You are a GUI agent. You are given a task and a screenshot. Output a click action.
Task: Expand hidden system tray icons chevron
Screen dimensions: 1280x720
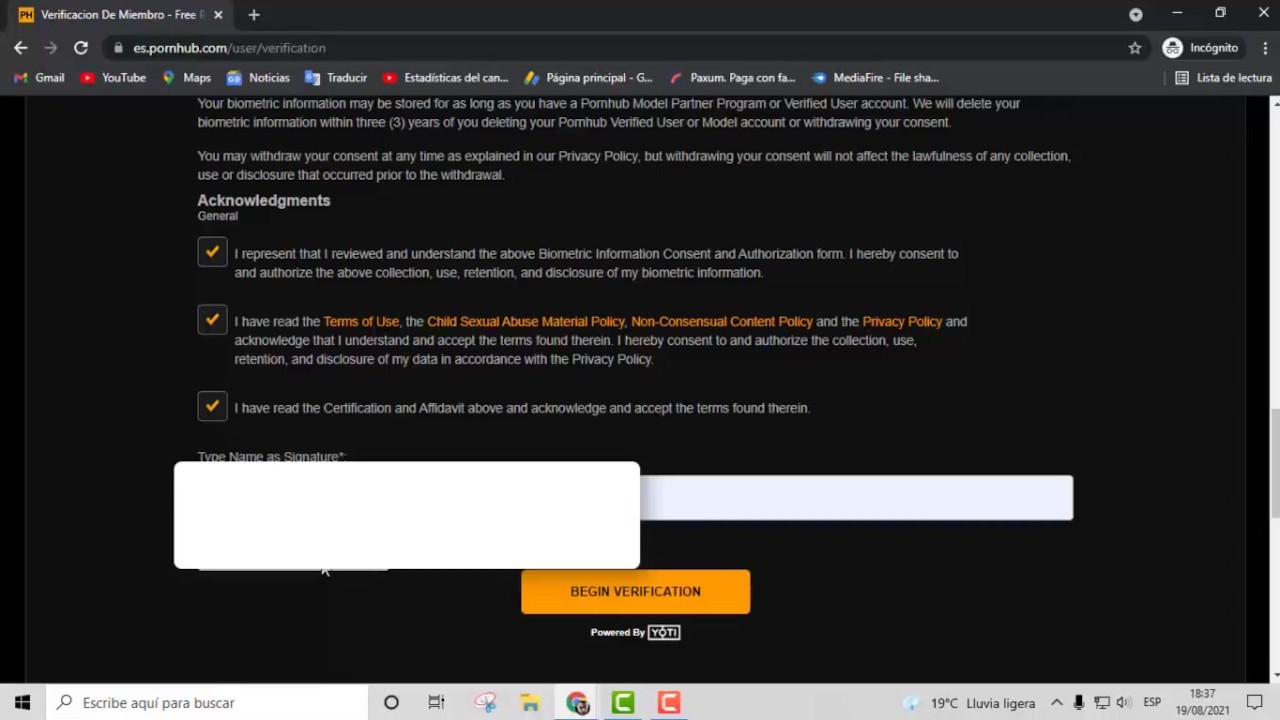[x=1056, y=703]
